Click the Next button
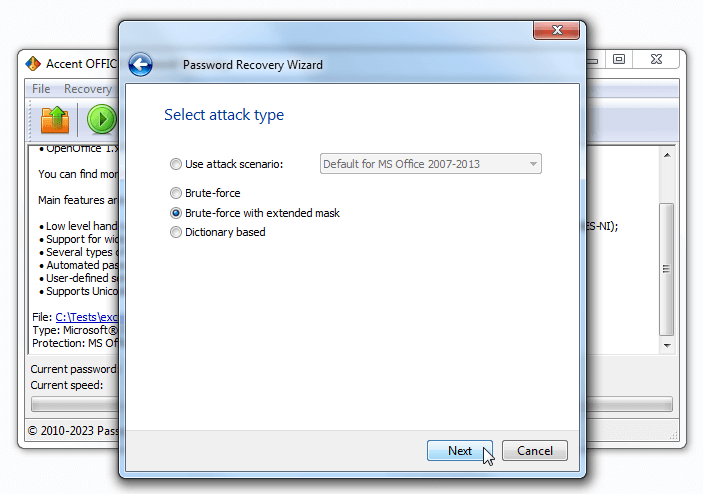The width and height of the screenshot is (703, 494). [x=460, y=451]
